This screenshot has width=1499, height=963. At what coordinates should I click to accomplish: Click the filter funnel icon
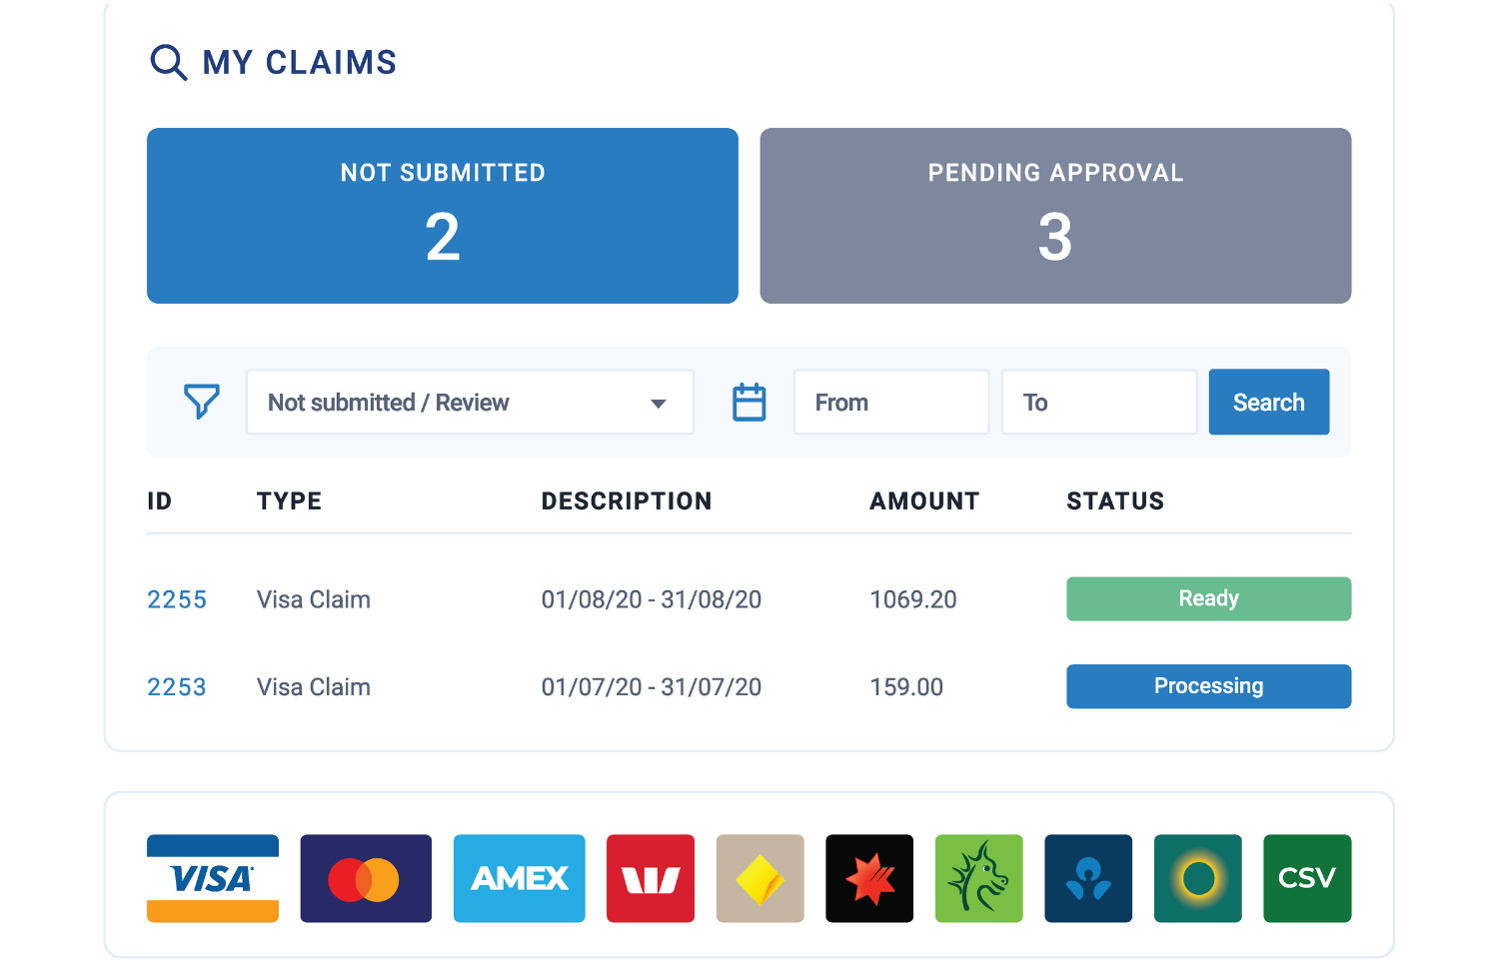tap(201, 402)
